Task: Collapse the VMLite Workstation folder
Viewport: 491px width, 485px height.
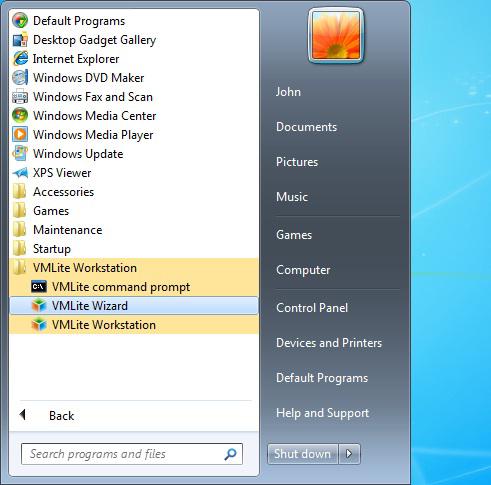Action: pos(134,268)
